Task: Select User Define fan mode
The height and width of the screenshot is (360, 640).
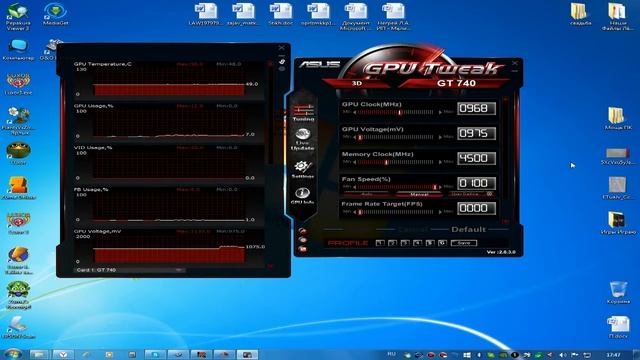Action: click(465, 194)
